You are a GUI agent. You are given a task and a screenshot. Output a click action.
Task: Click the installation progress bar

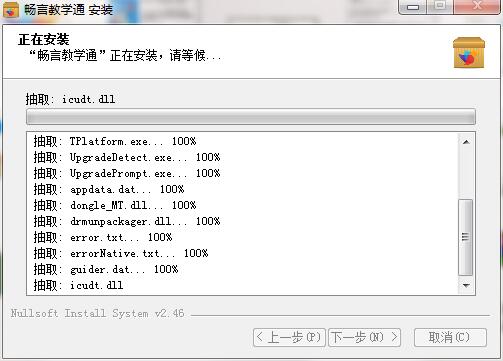click(251, 117)
